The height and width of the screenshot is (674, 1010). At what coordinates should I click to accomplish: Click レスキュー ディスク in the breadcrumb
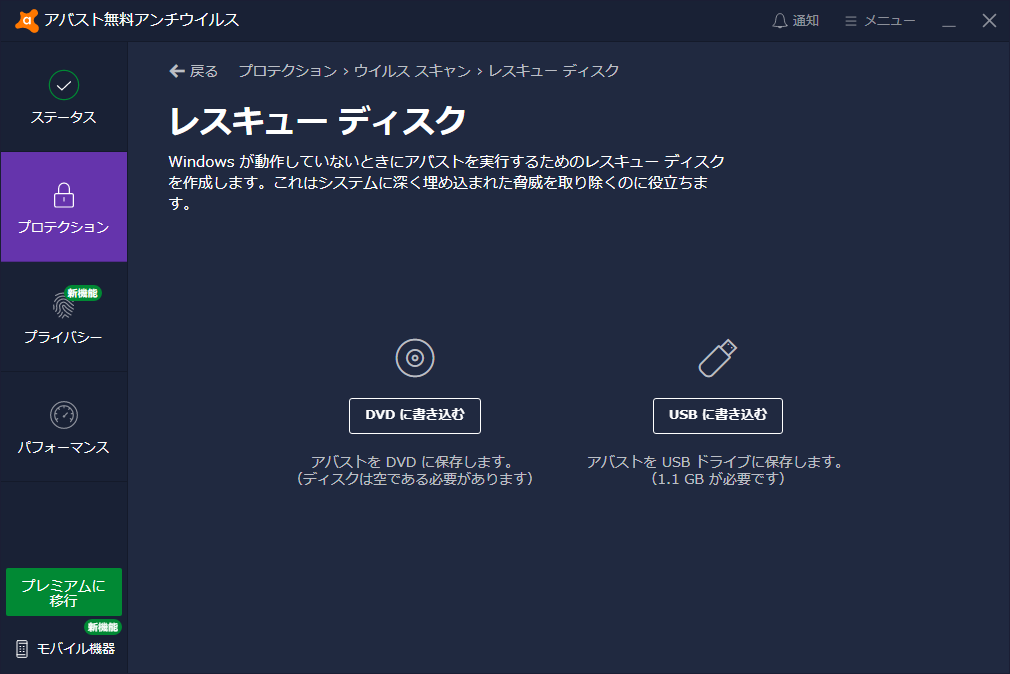(x=553, y=71)
